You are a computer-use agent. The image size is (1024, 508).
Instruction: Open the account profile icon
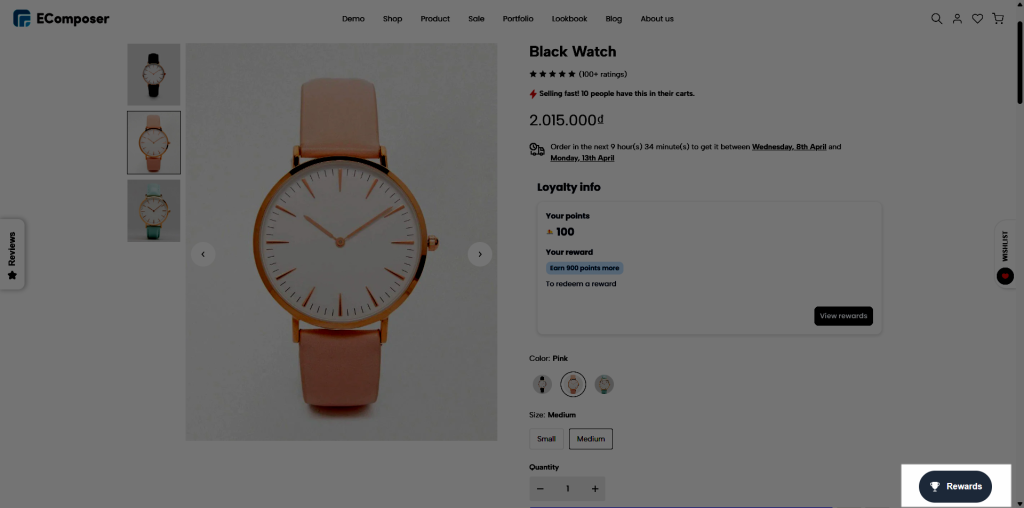(x=957, y=19)
